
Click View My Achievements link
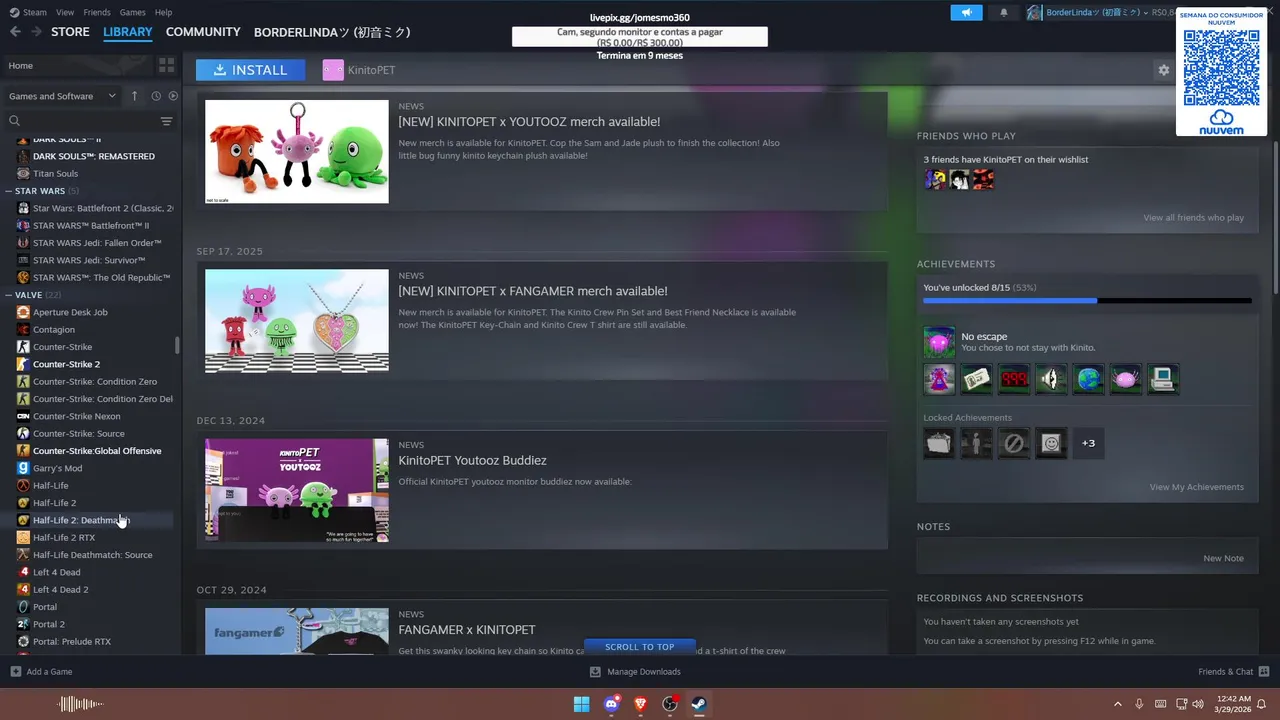(1196, 487)
